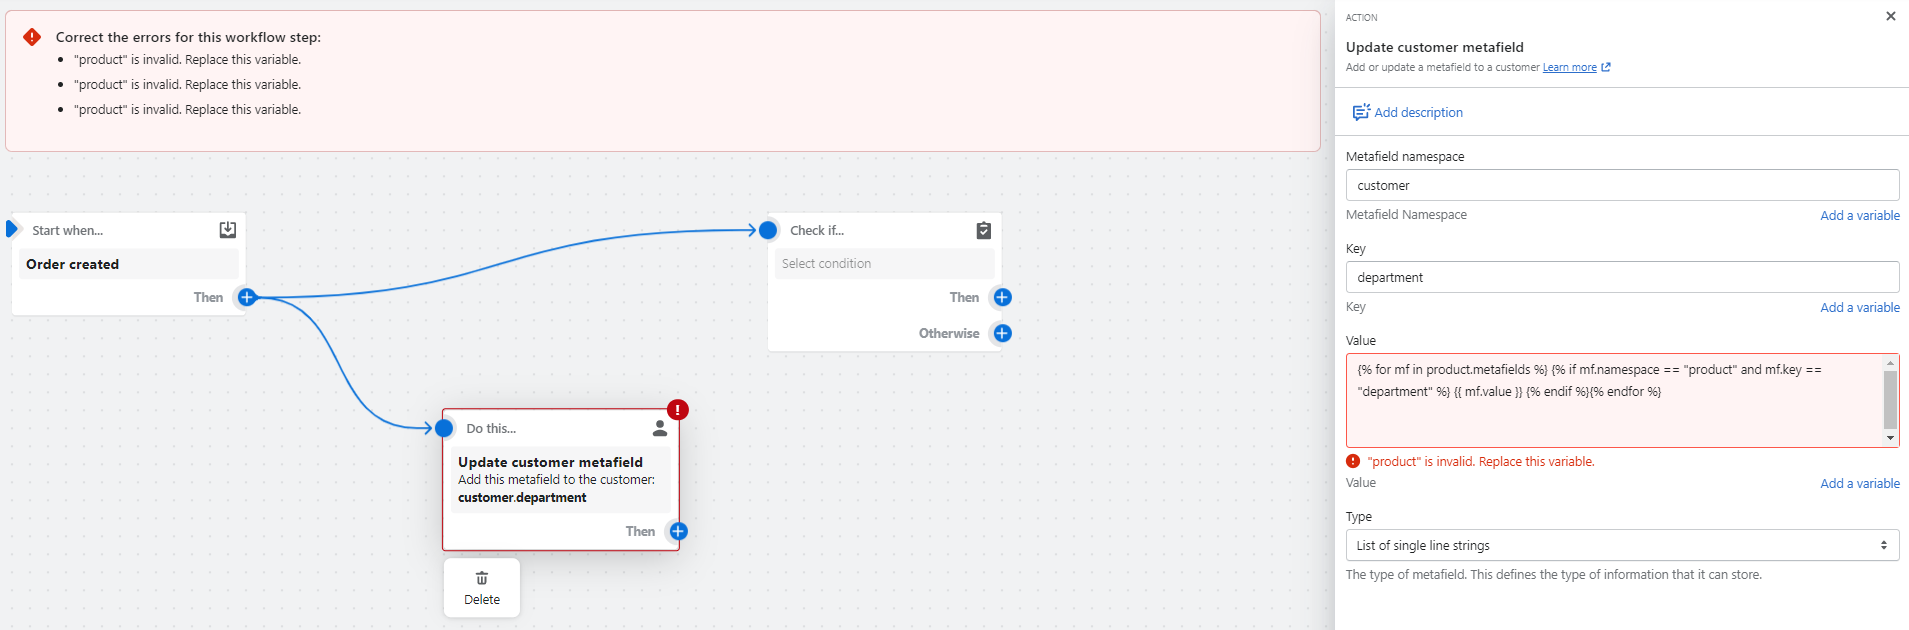
Task: Click the trash Delete button
Action: [x=482, y=588]
